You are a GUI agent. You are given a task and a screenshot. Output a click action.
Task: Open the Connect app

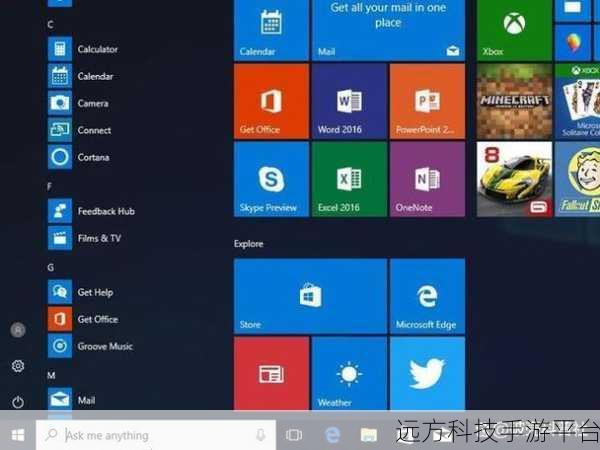click(80, 130)
